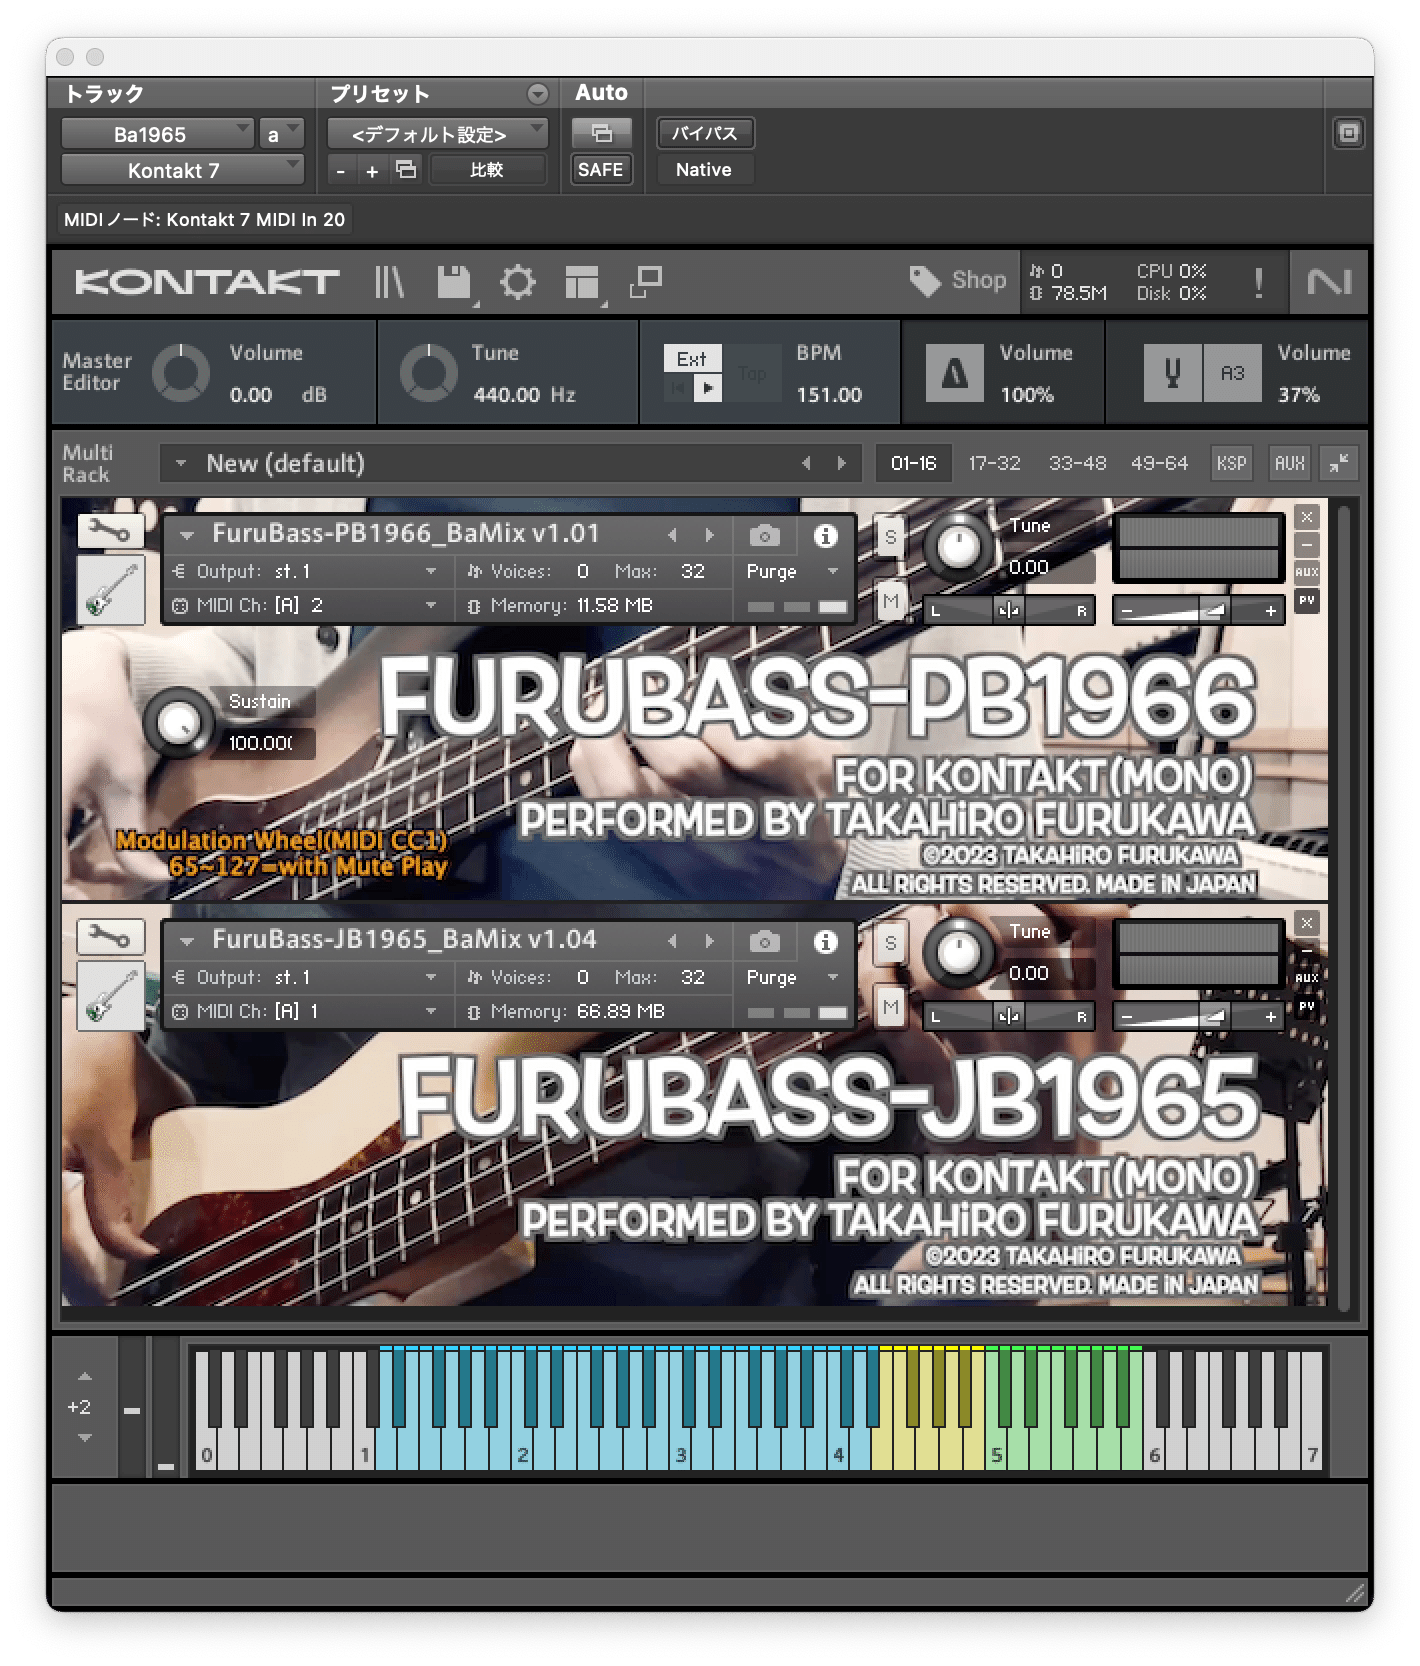Screen dimensions: 1420x1666
Task: Click the plugin window target icon top right
Action: tap(1348, 133)
